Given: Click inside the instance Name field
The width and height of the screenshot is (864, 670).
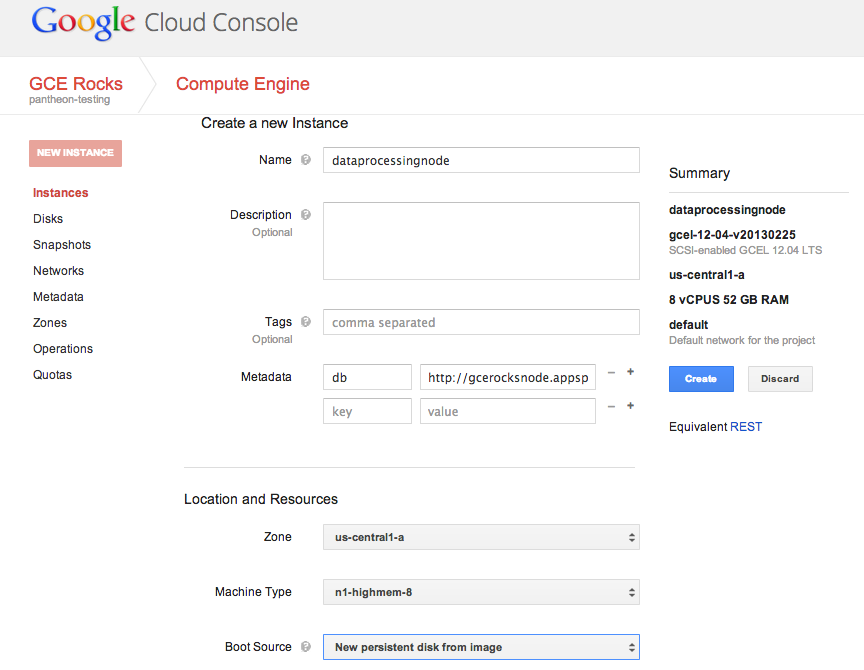Looking at the screenshot, I should 480,159.
